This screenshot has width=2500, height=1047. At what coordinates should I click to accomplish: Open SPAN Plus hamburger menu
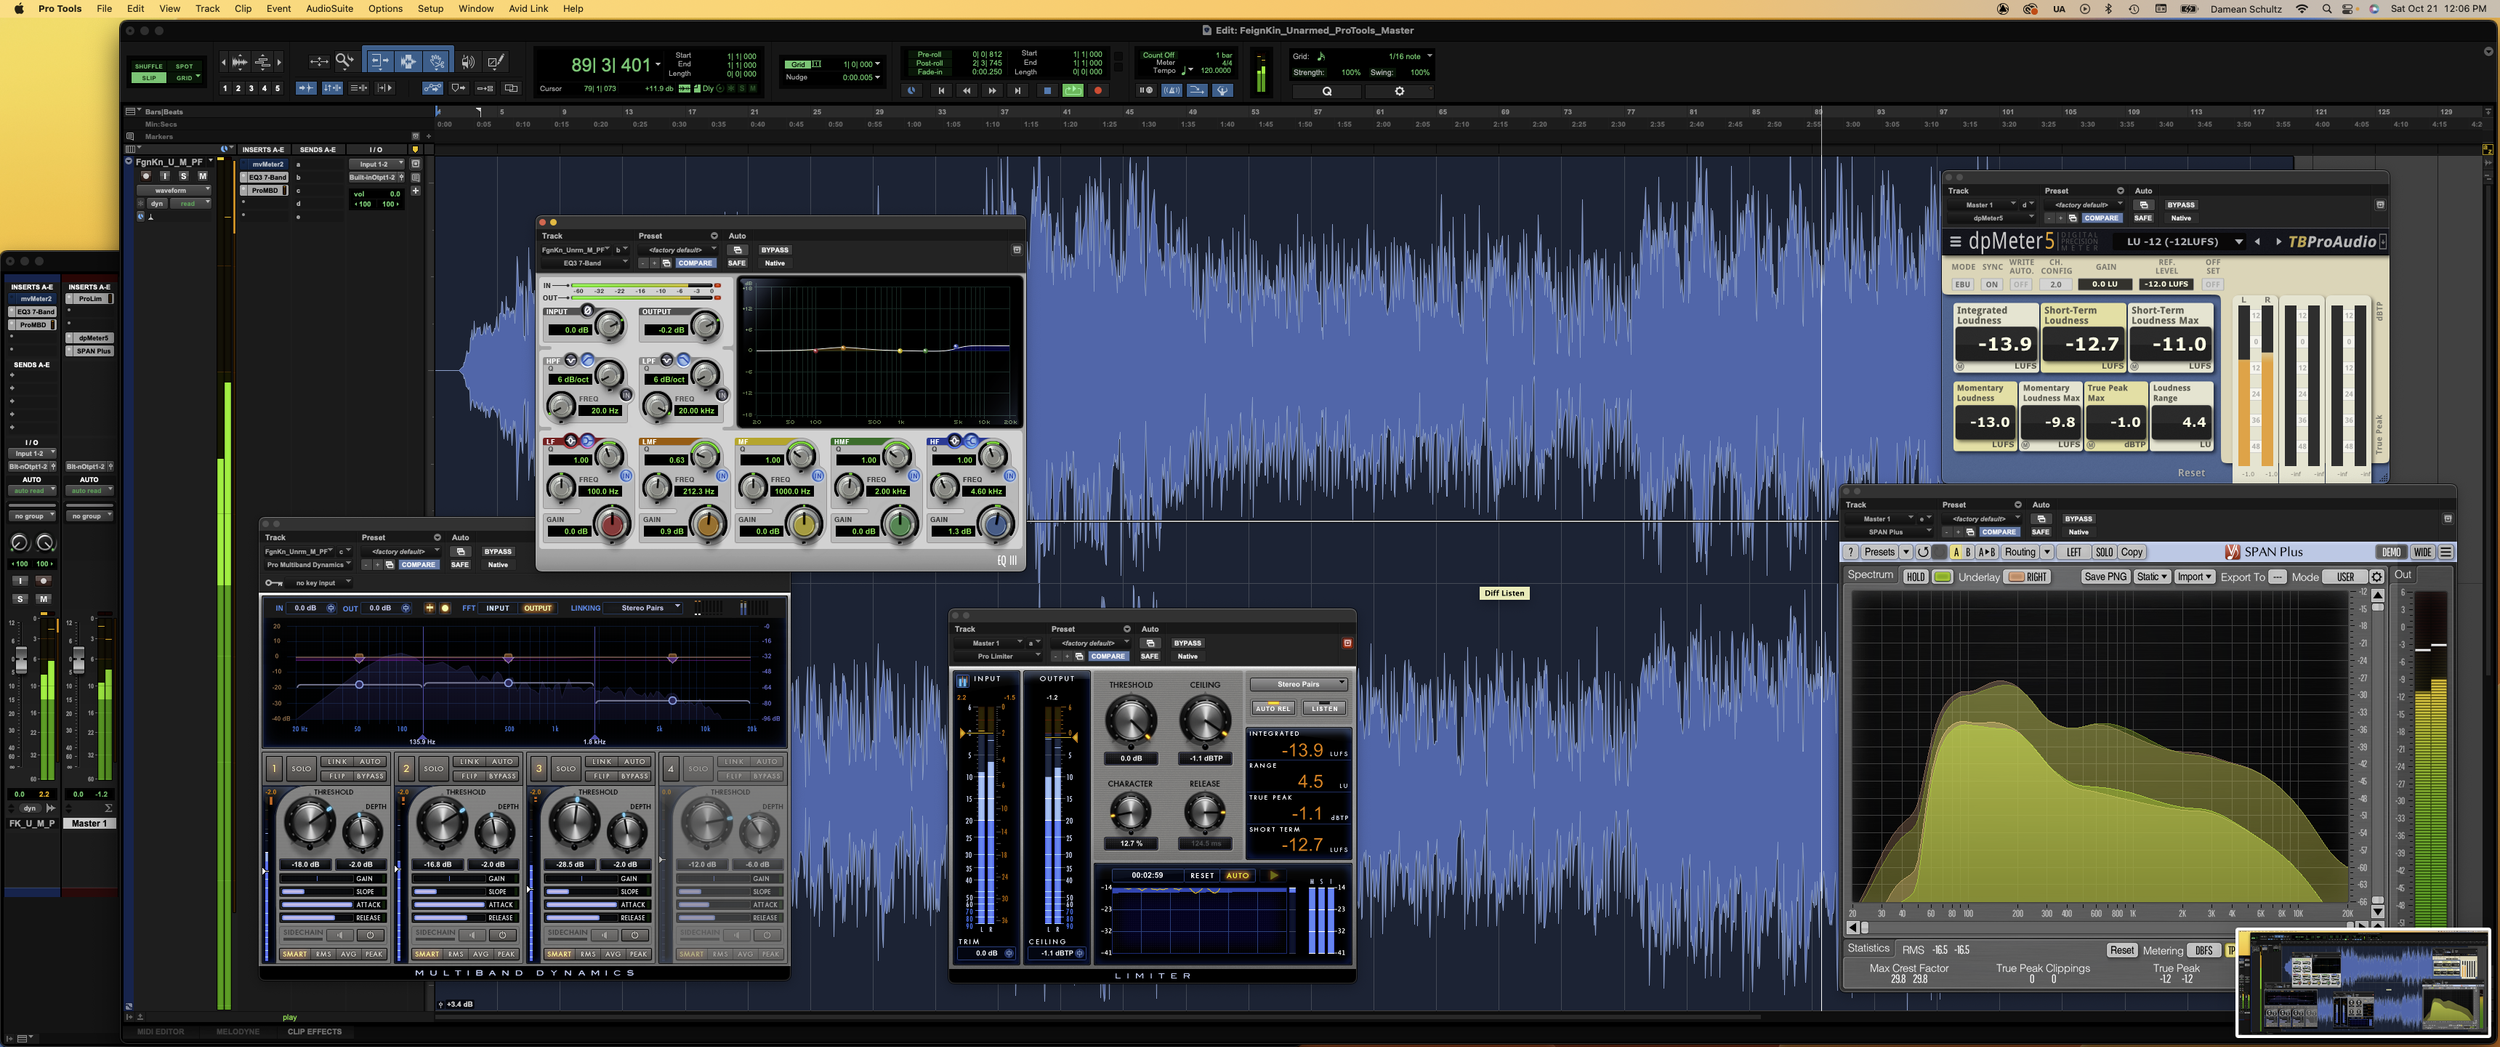click(x=2446, y=552)
